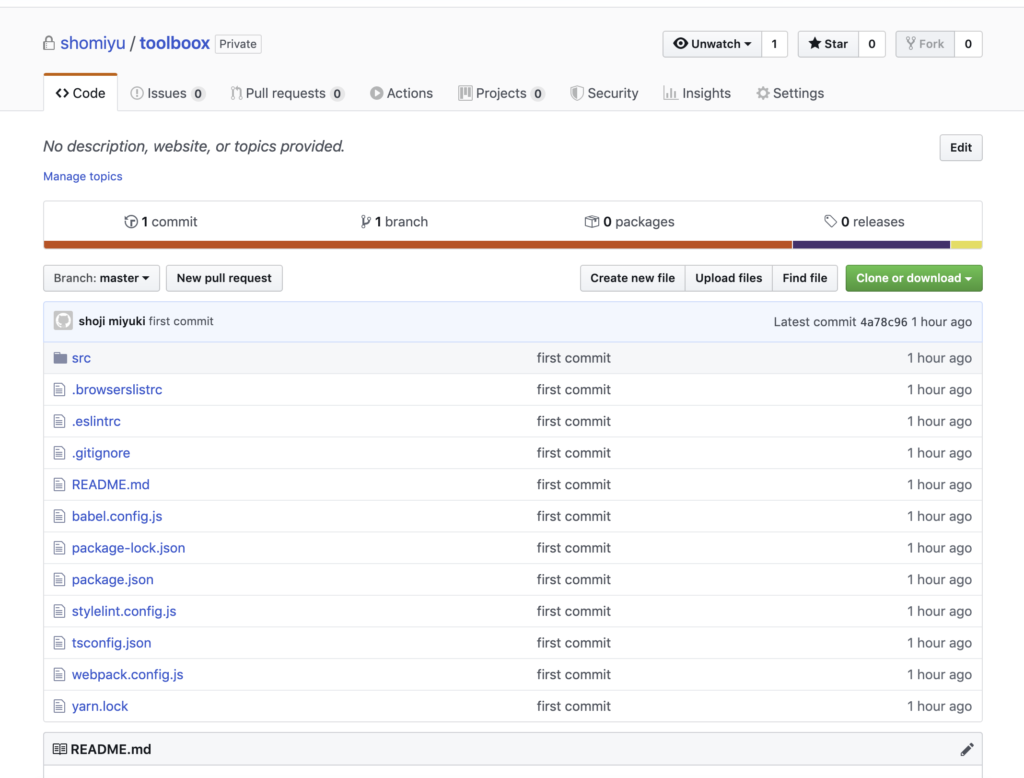Open the Projects tab
This screenshot has height=778, width=1024.
click(x=502, y=93)
